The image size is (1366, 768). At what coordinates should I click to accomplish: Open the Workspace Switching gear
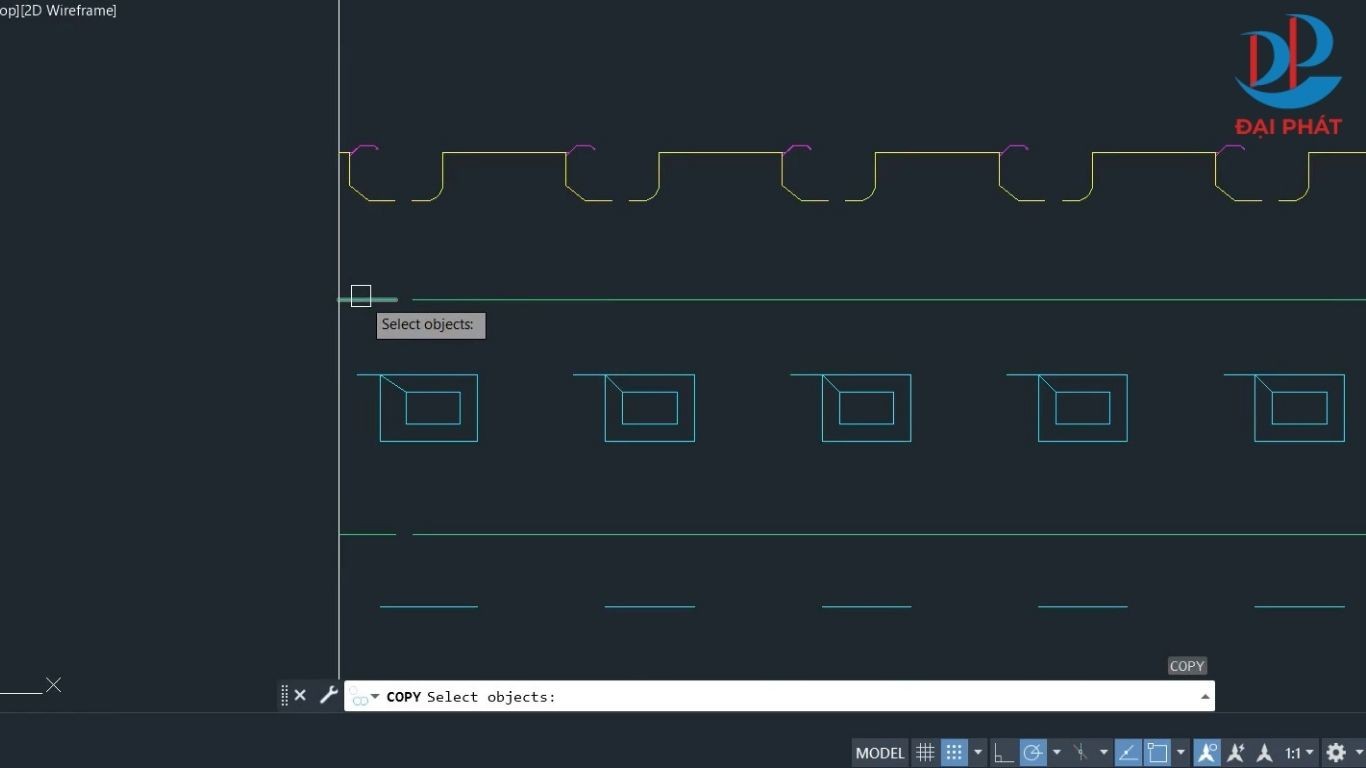[x=1336, y=753]
